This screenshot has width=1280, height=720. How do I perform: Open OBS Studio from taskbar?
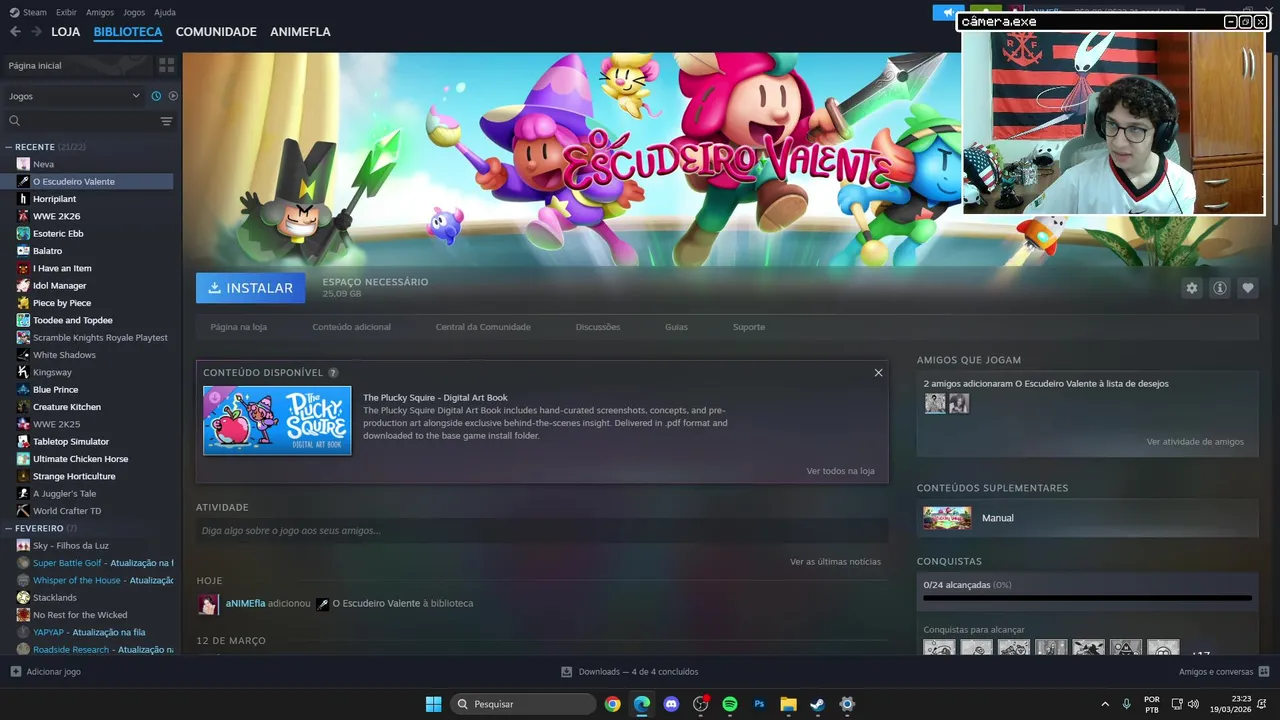tap(700, 704)
